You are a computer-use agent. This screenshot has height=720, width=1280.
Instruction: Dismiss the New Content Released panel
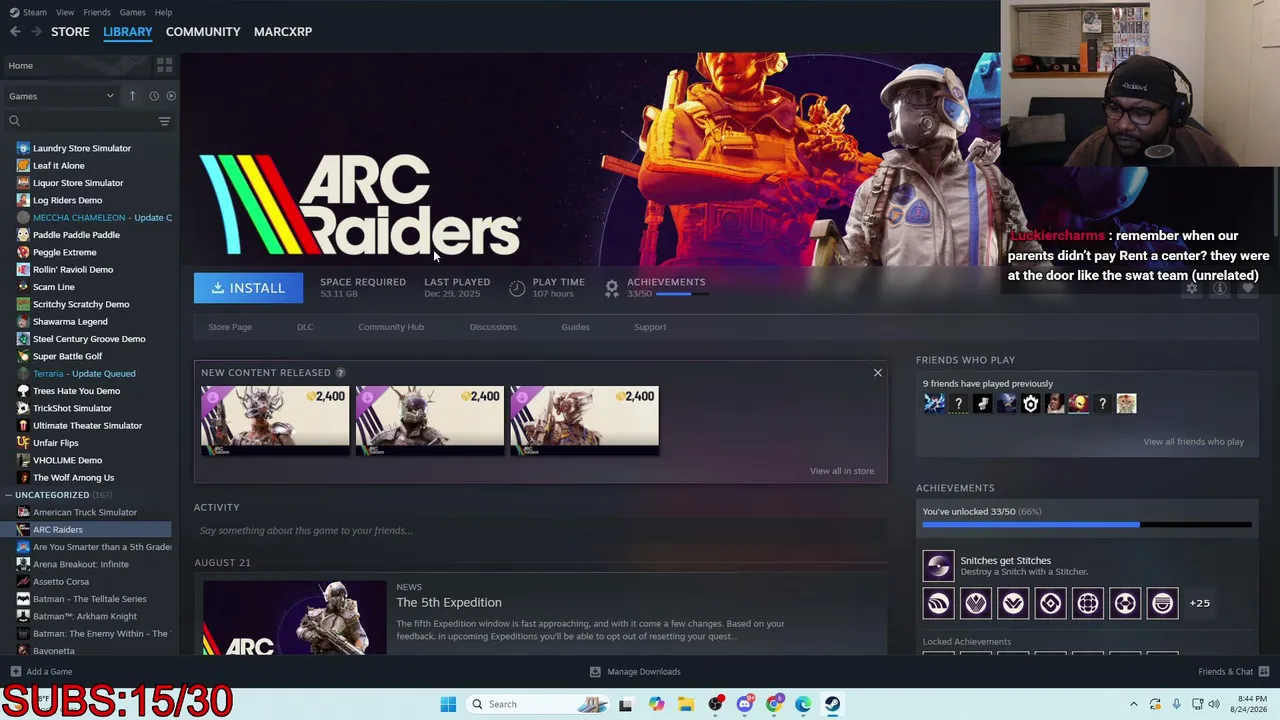pyautogui.click(x=878, y=373)
